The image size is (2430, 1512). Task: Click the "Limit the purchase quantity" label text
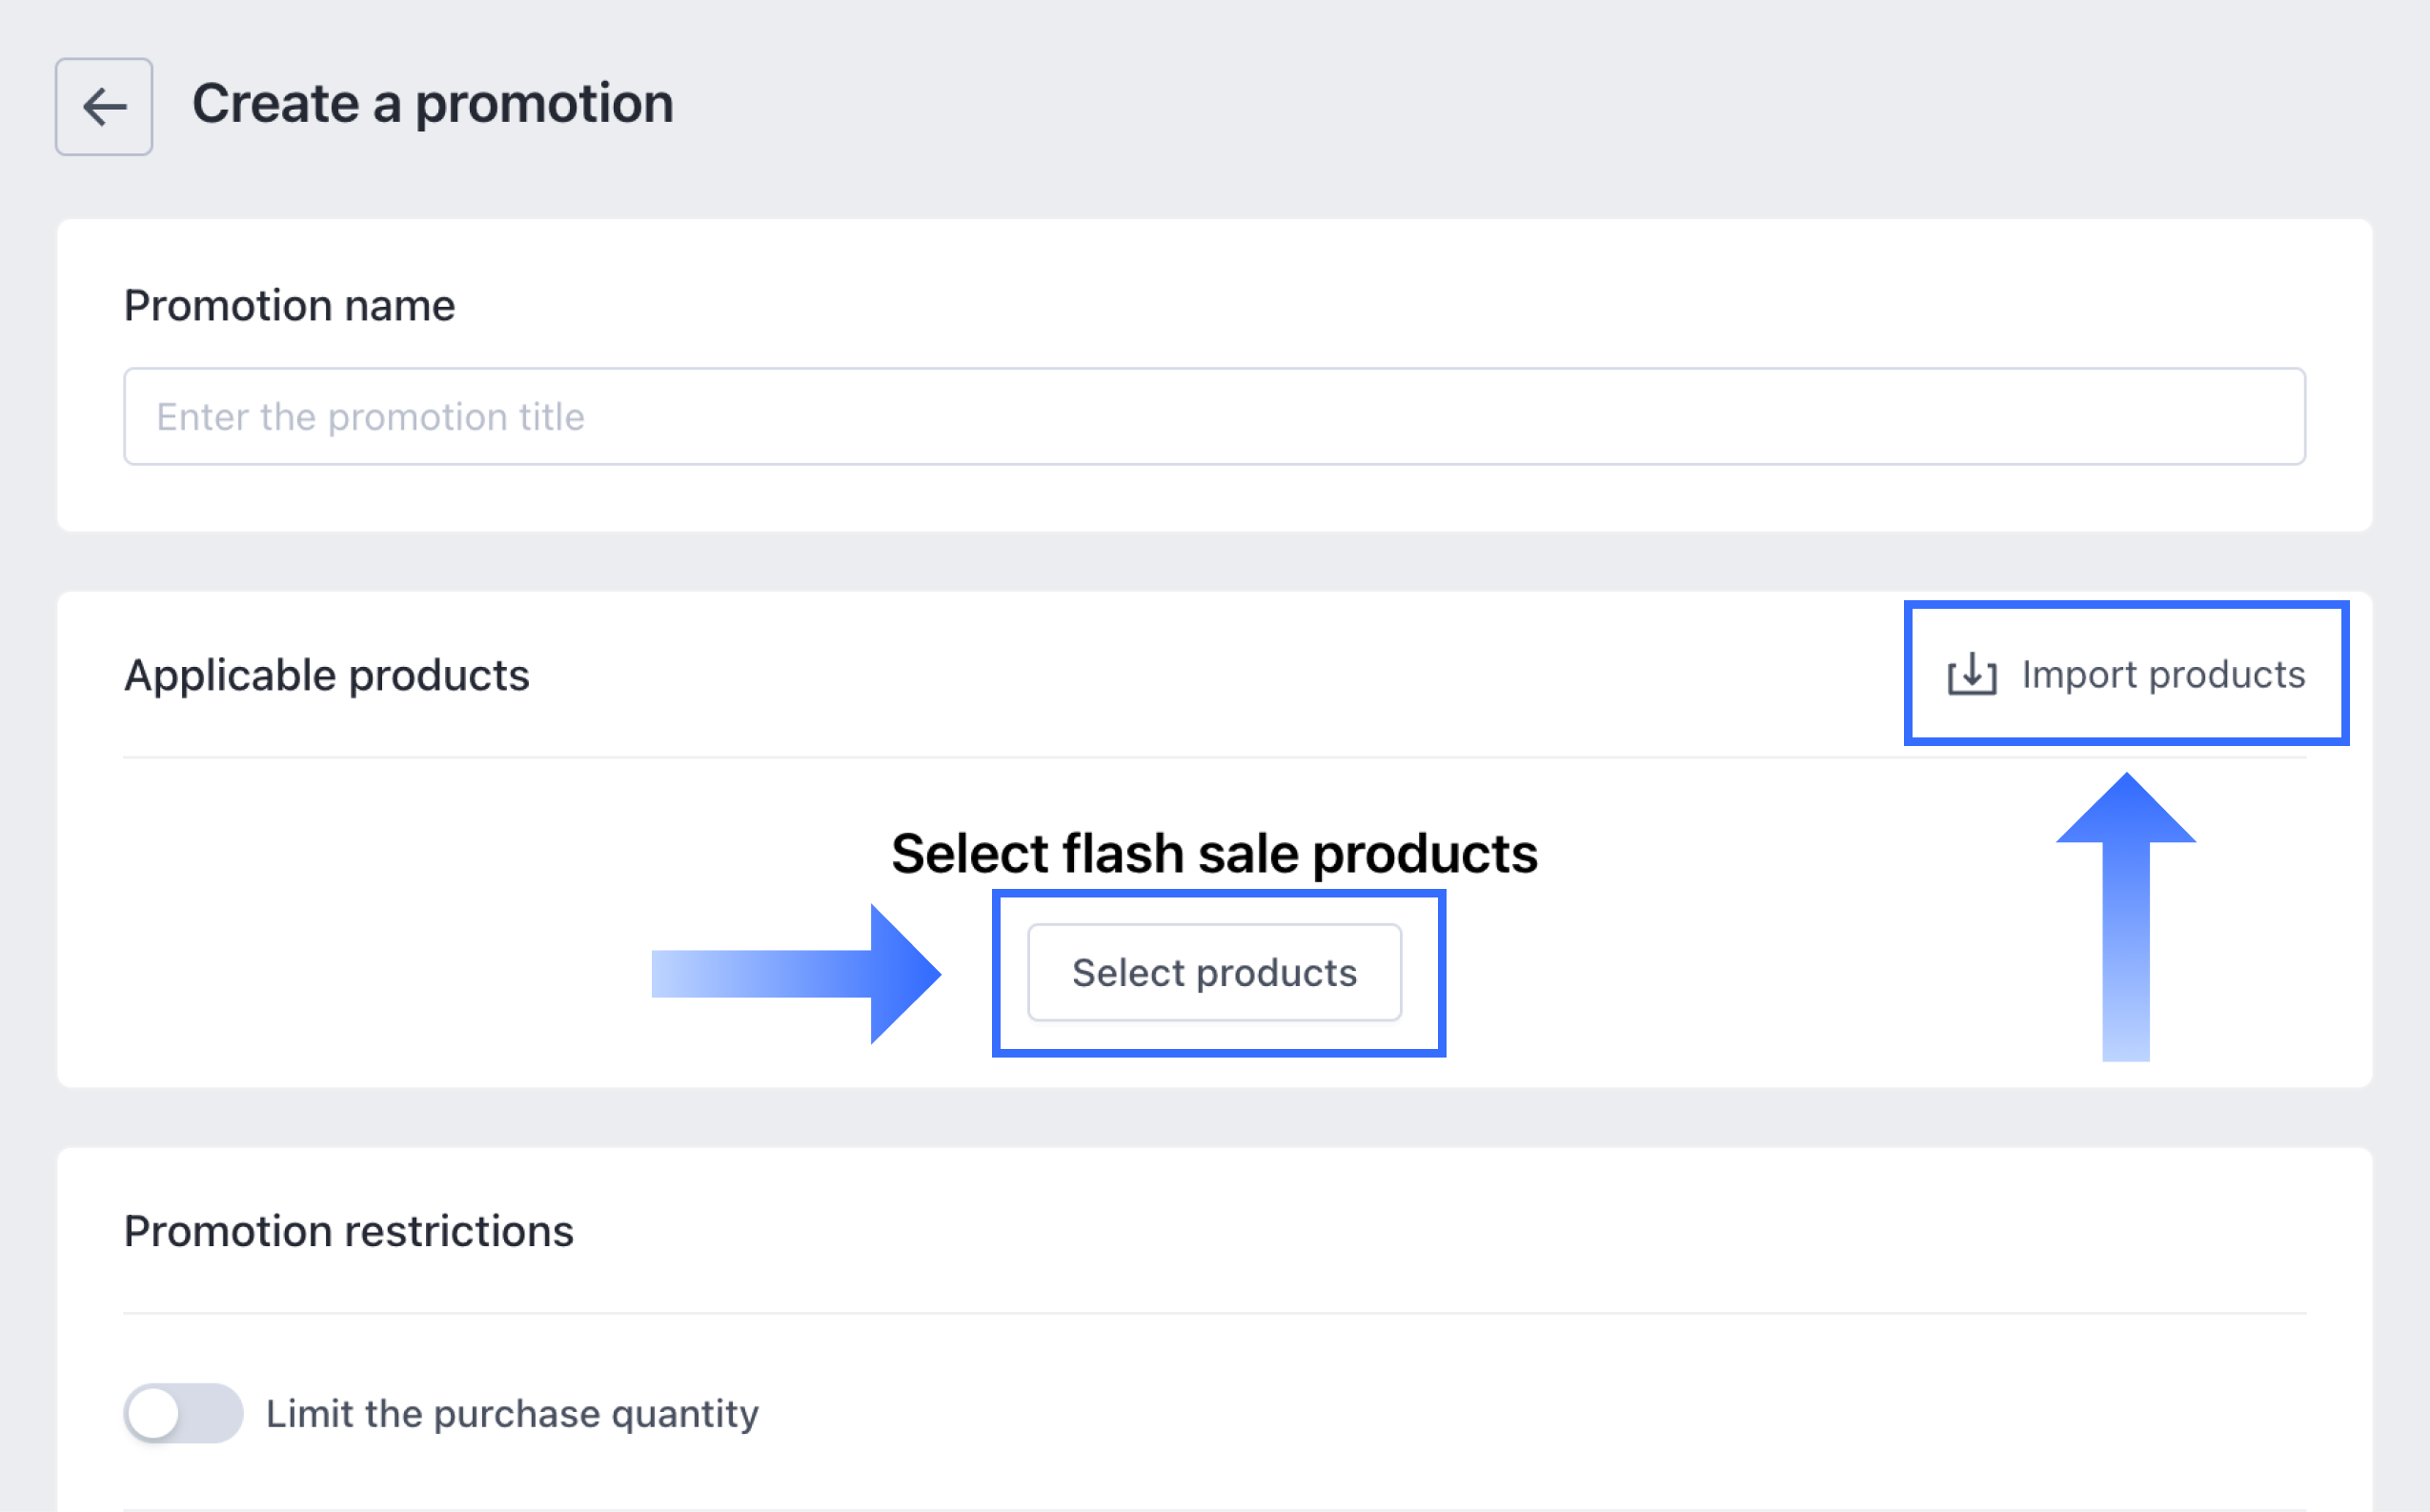(512, 1414)
